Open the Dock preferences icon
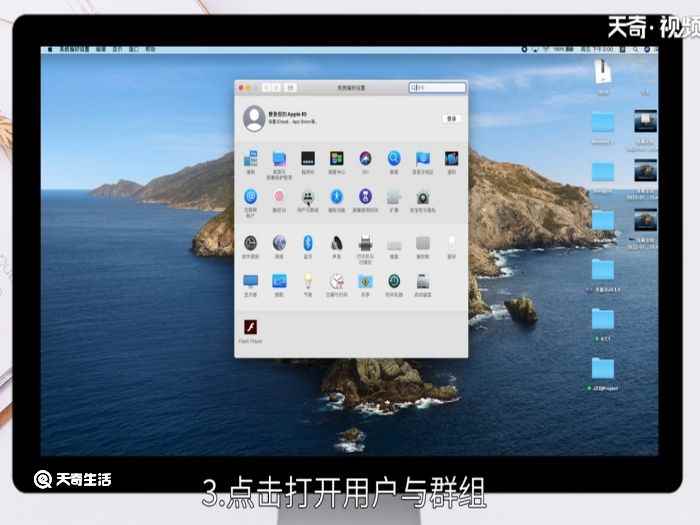Image resolution: width=700 pixels, height=525 pixels. tap(308, 158)
